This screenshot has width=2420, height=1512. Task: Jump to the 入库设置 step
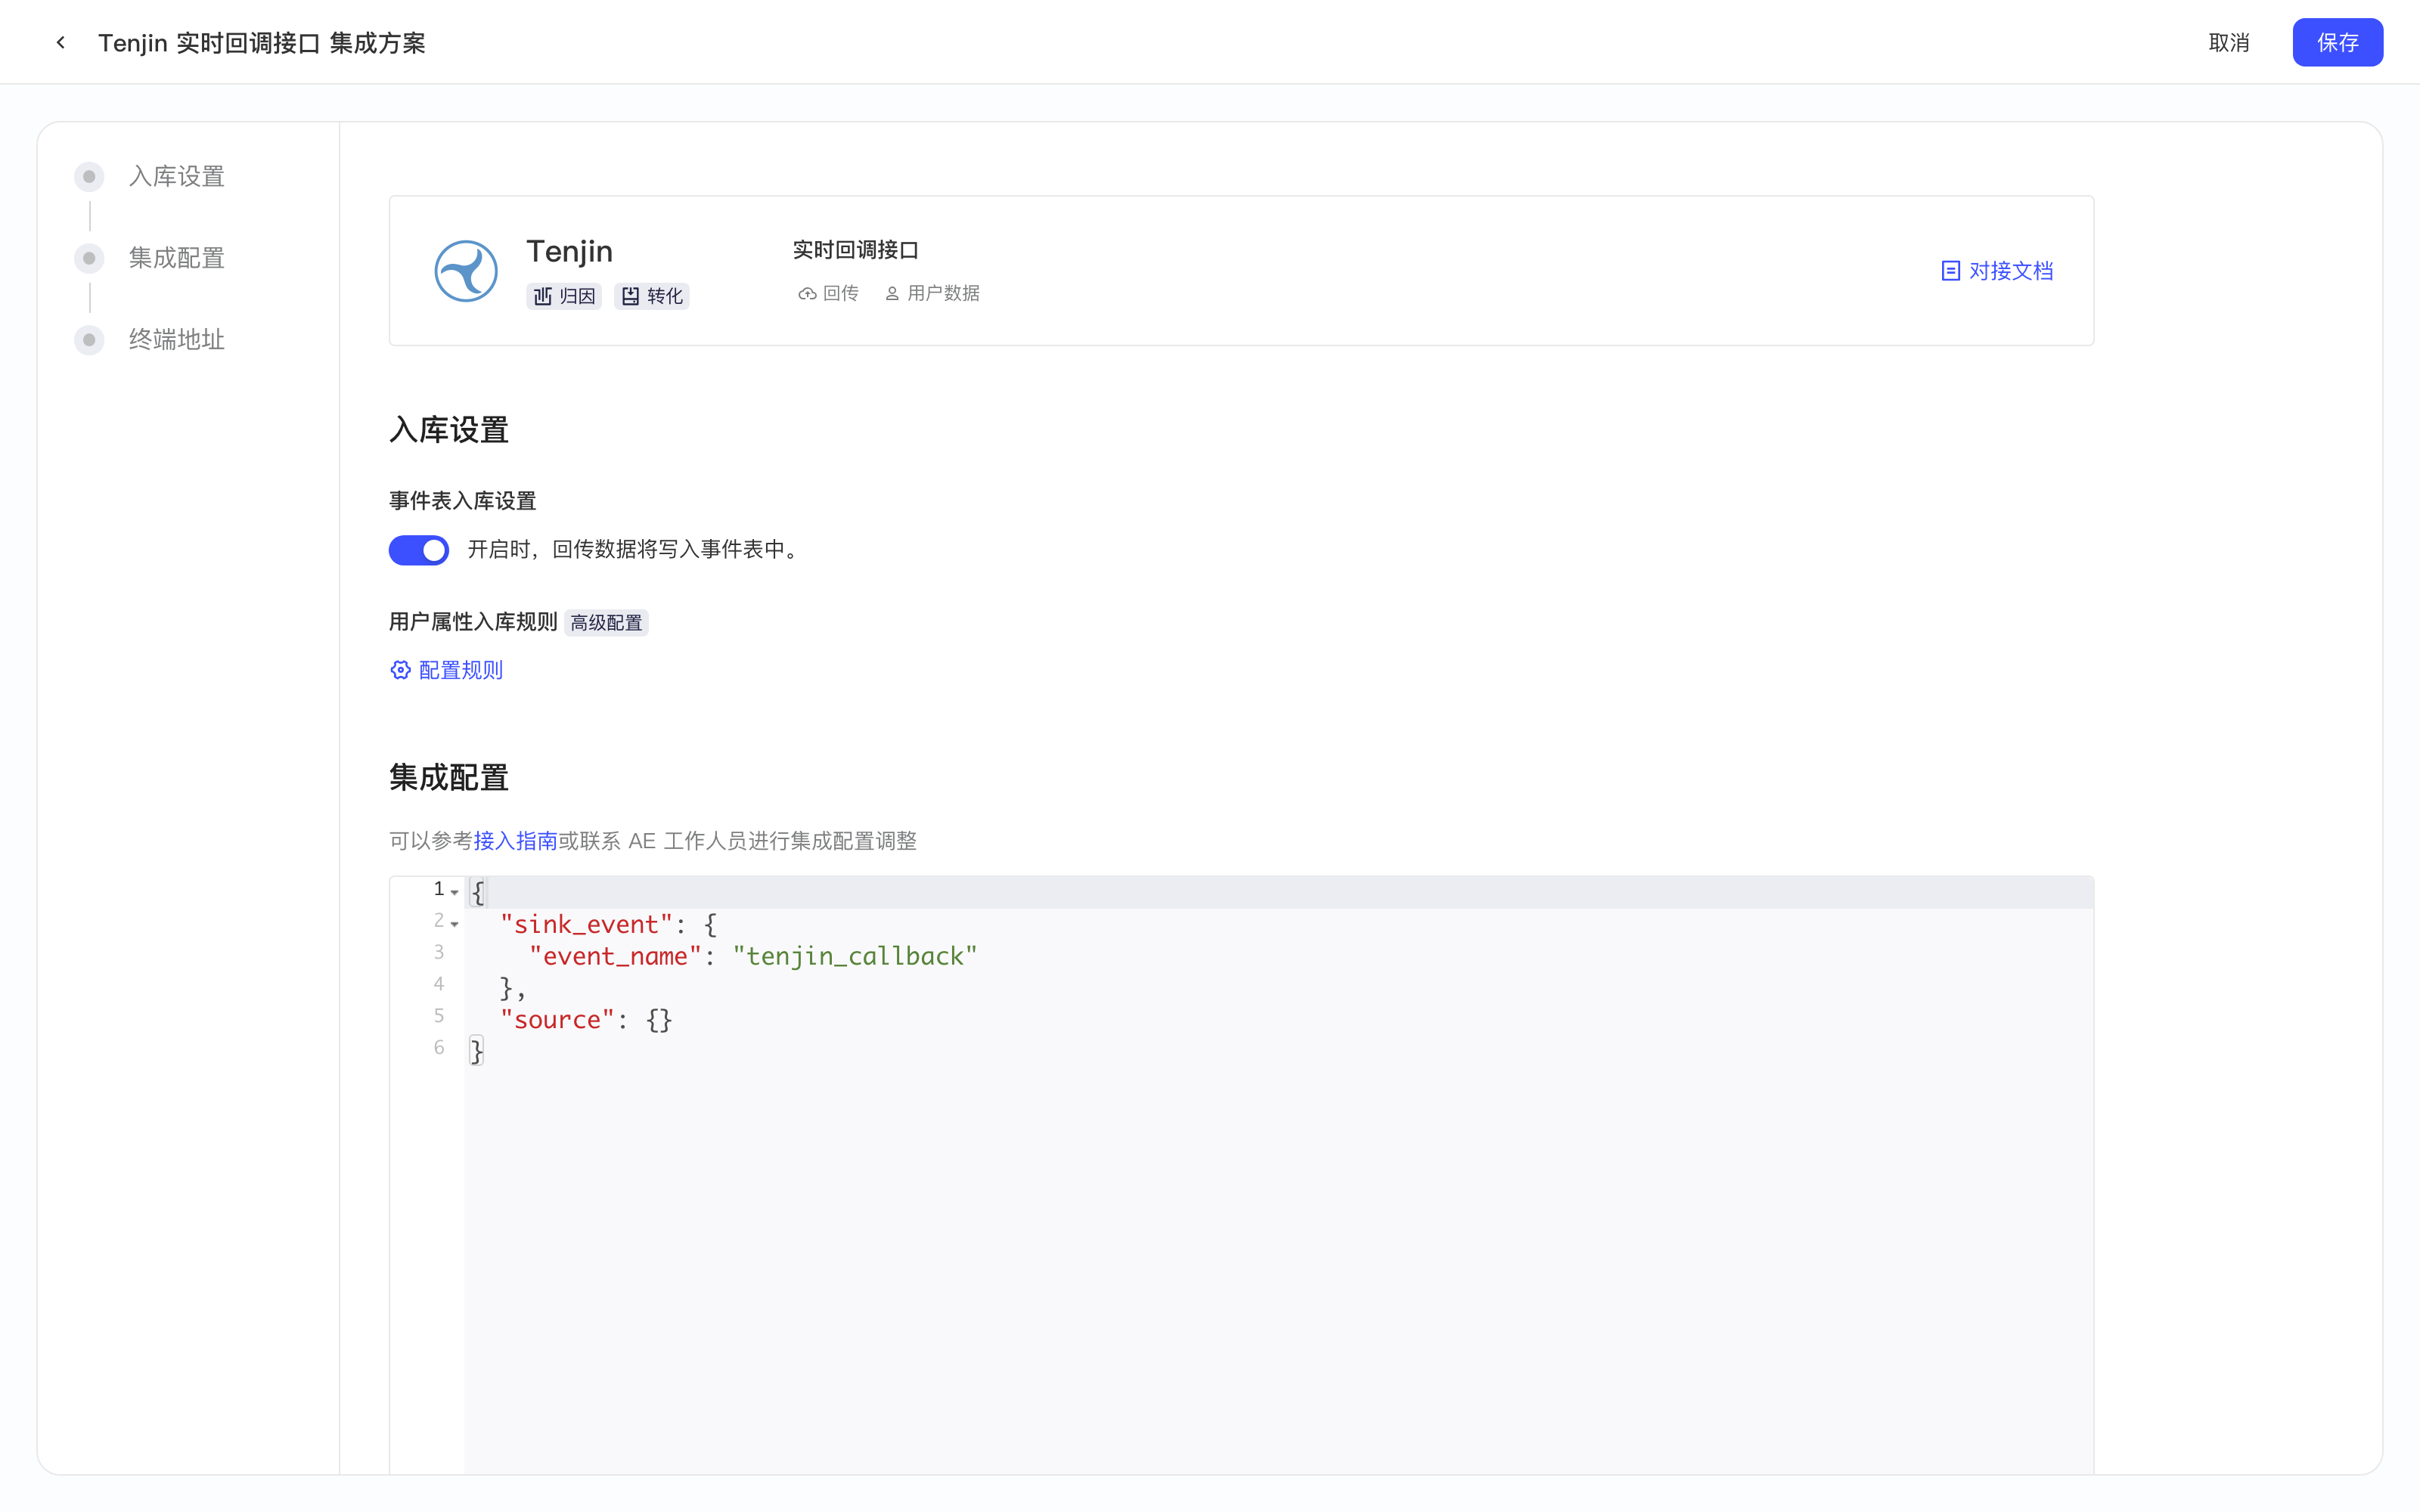tap(176, 177)
